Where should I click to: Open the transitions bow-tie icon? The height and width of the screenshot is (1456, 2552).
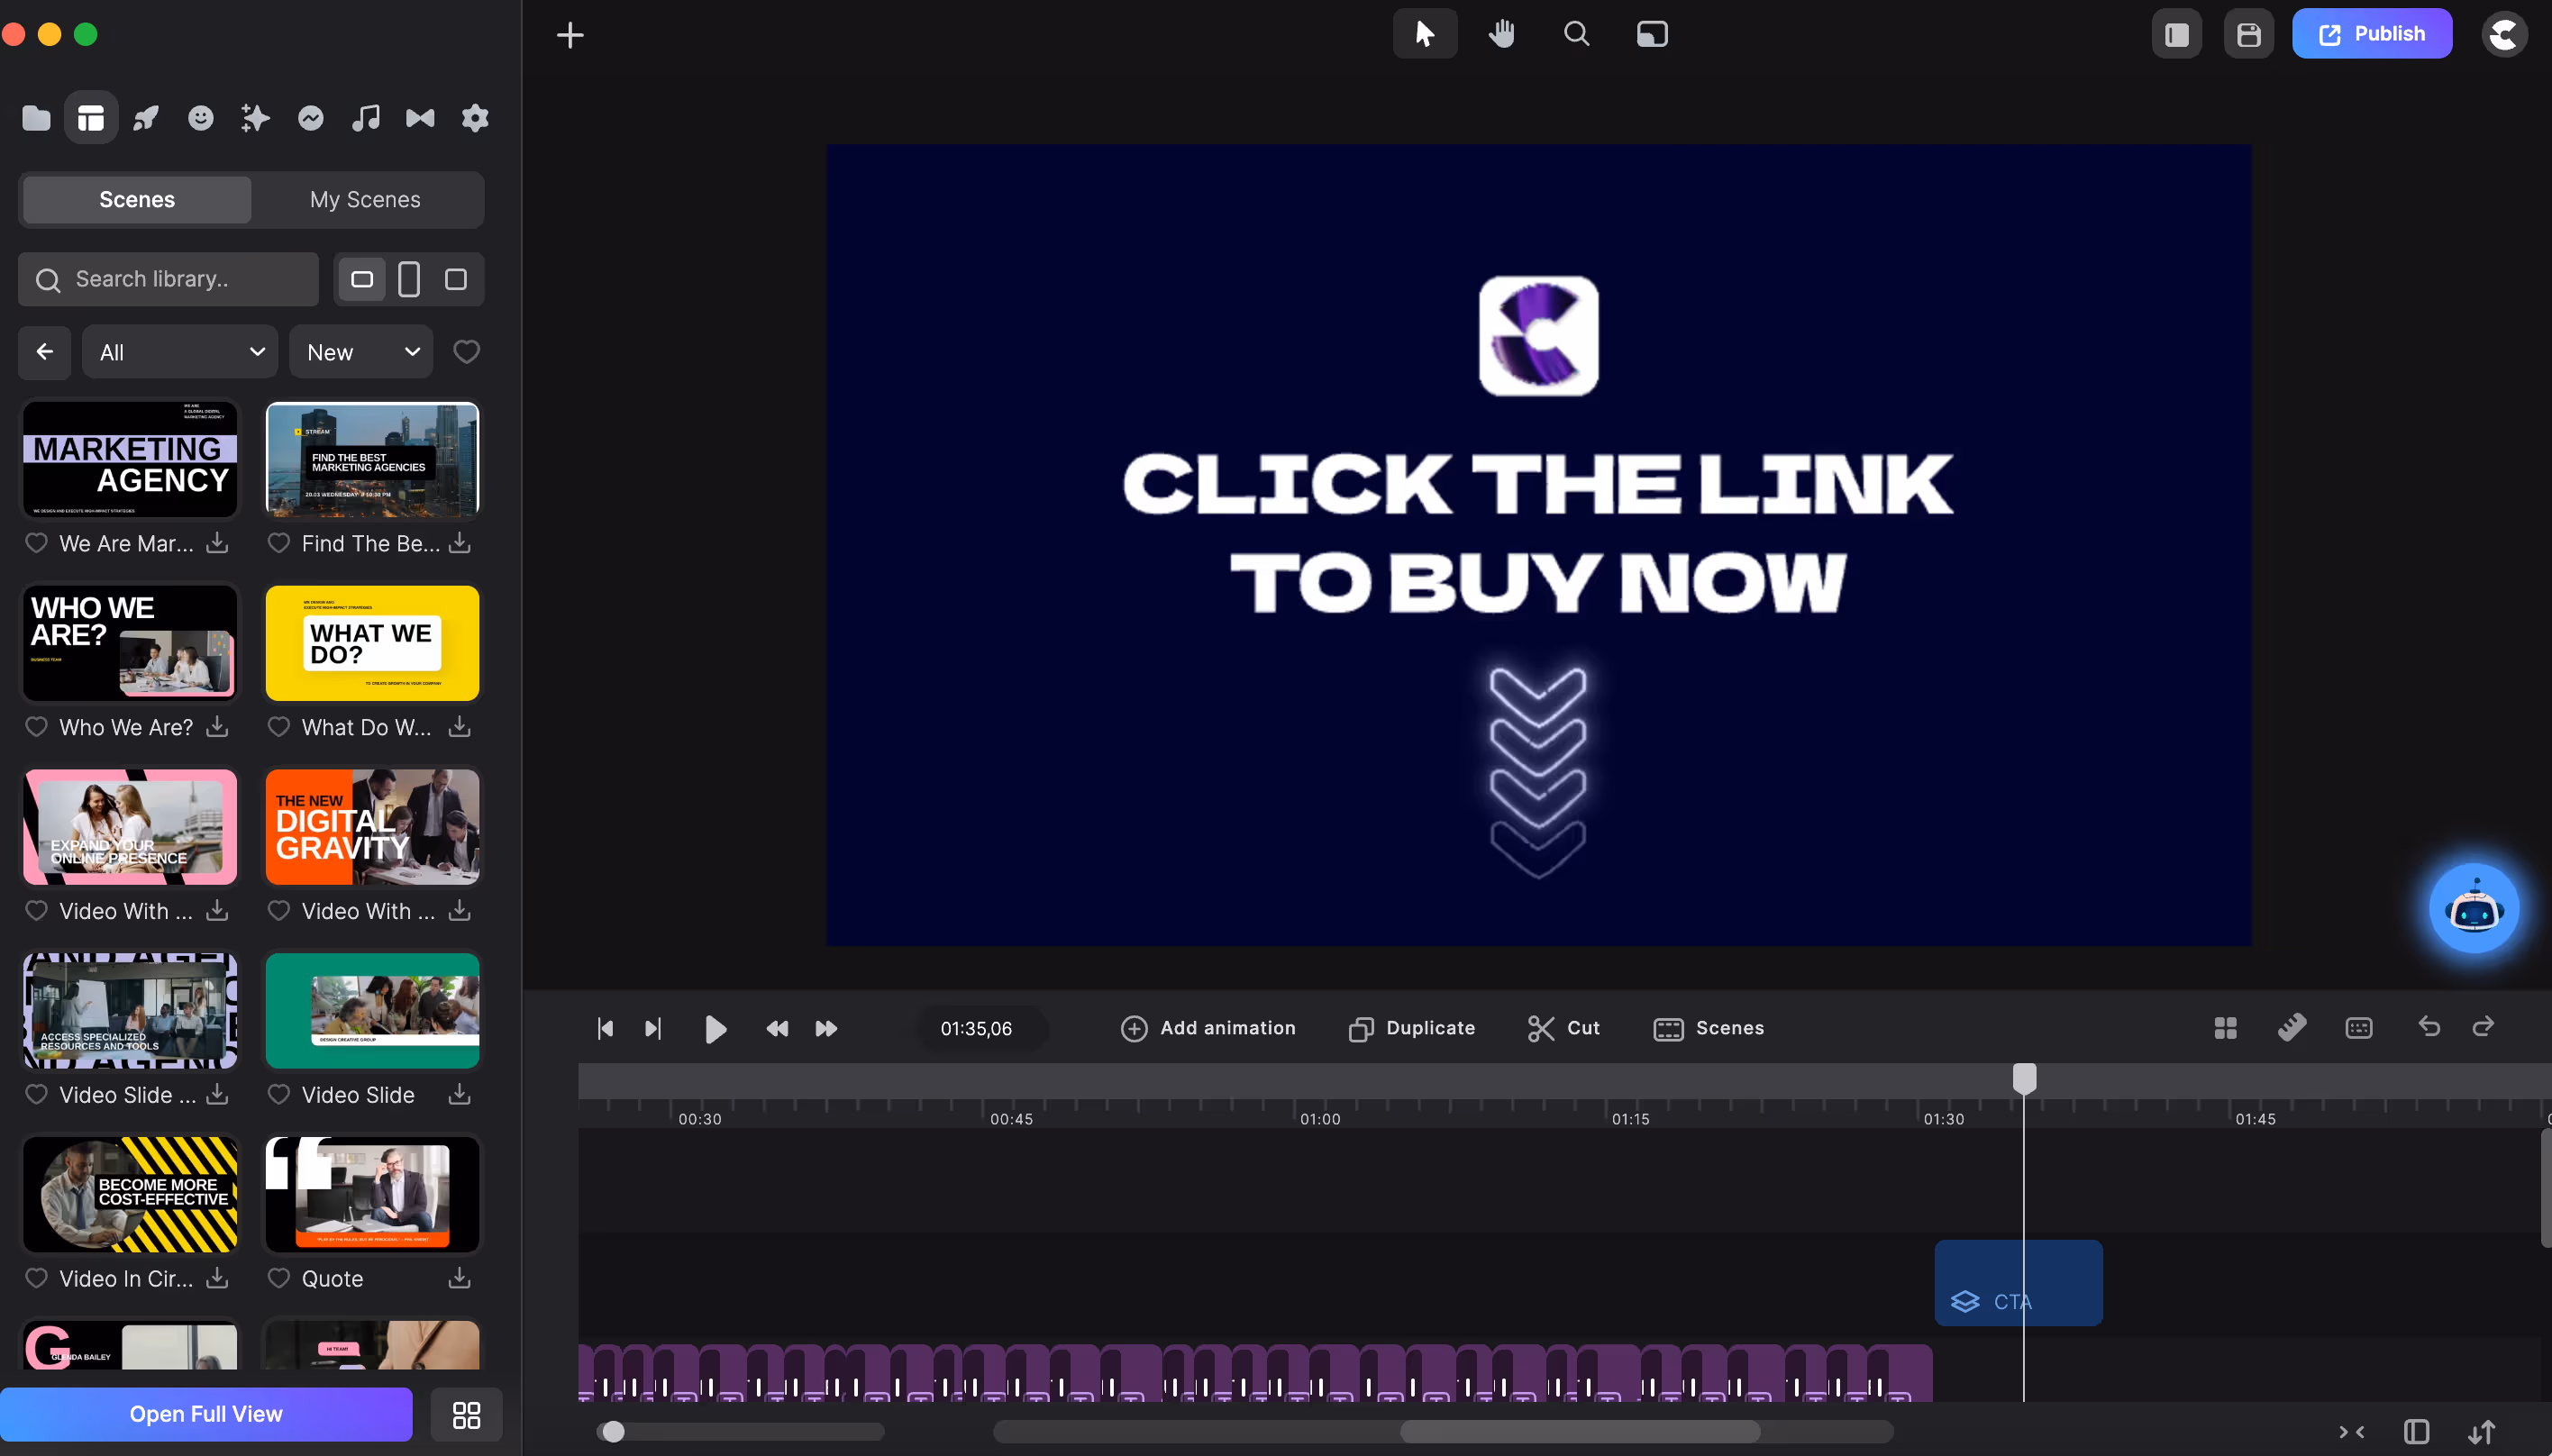[x=420, y=118]
